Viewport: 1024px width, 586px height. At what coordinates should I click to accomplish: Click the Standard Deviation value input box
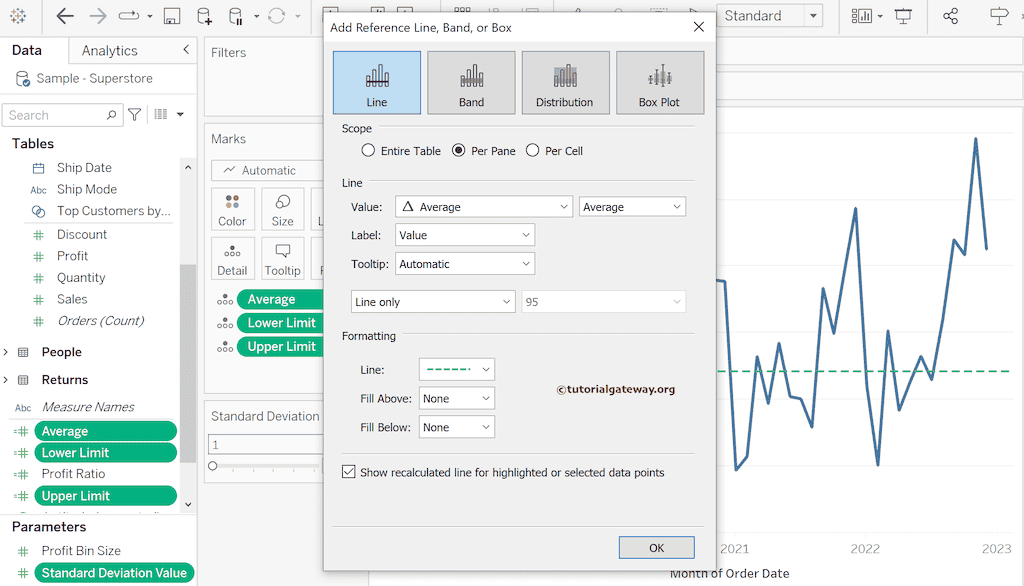pos(265,444)
